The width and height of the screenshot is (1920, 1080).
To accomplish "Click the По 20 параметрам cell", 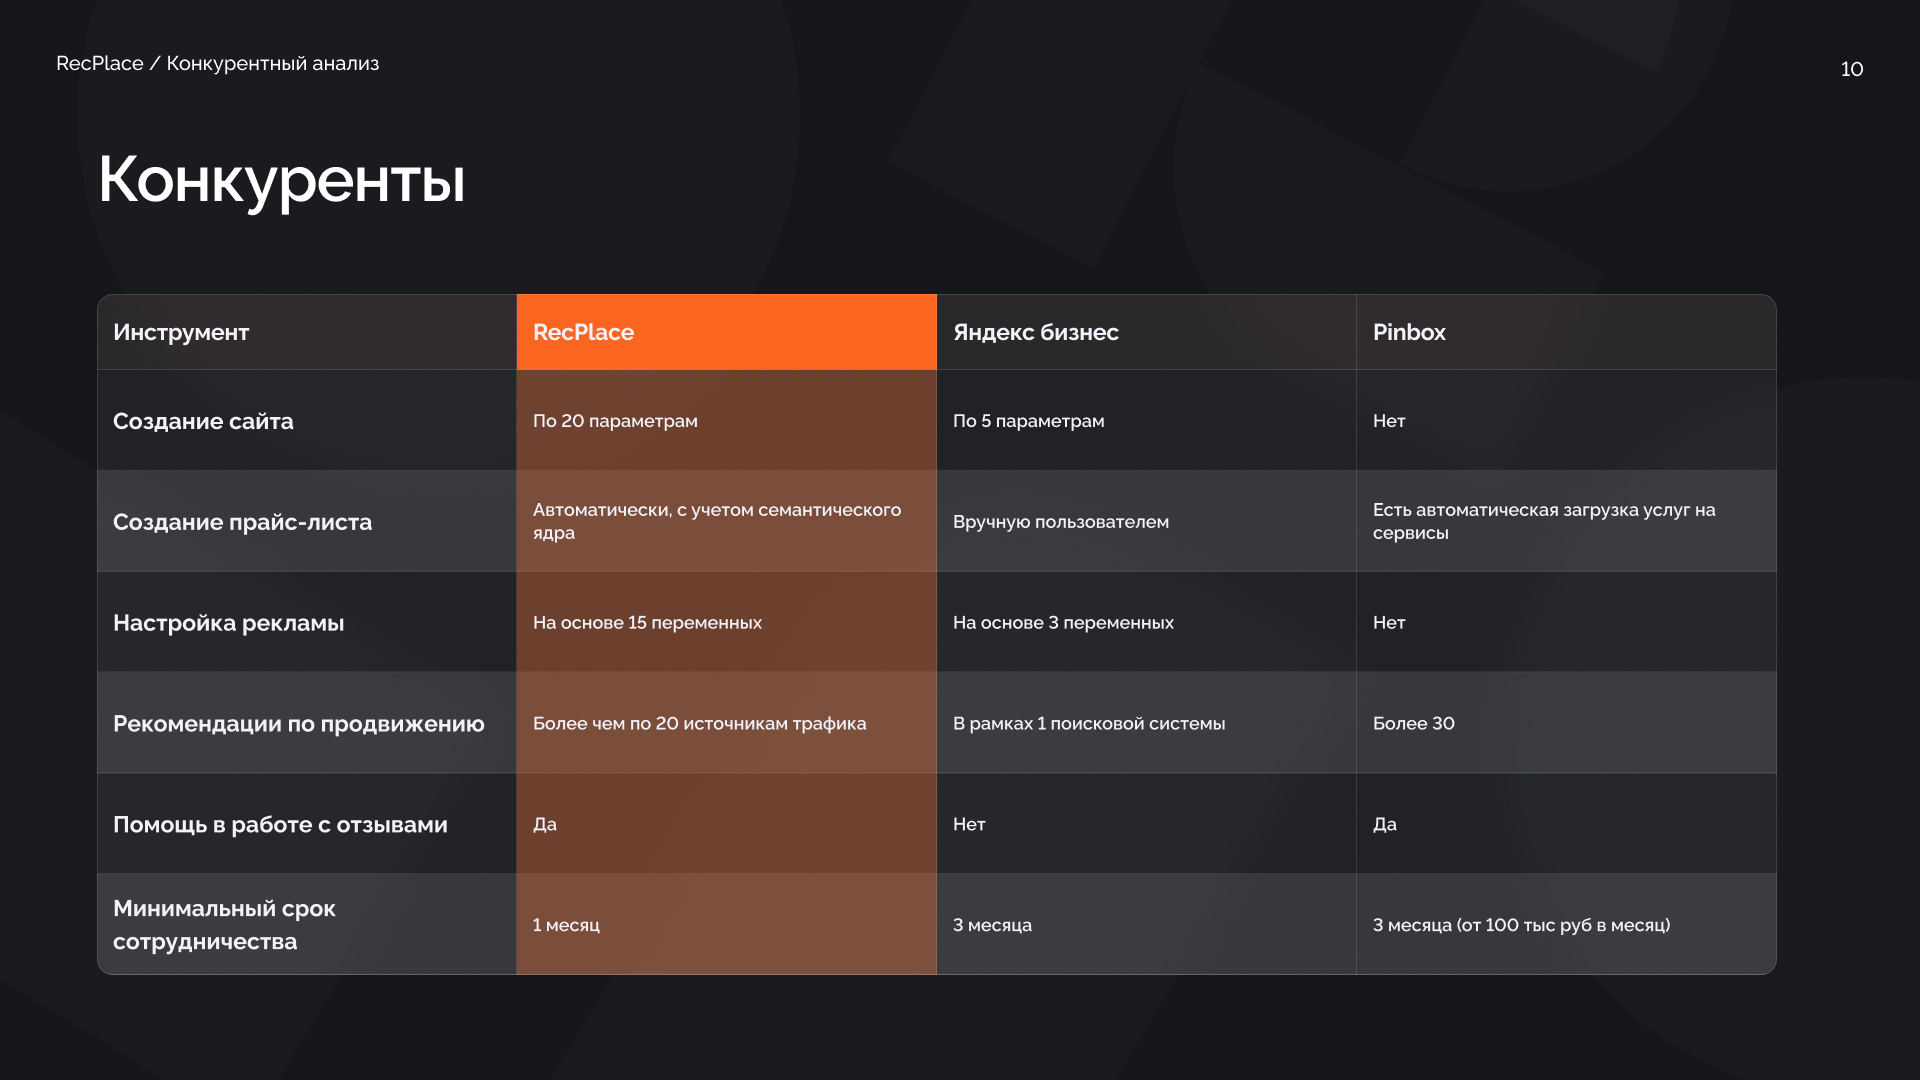I will point(615,421).
